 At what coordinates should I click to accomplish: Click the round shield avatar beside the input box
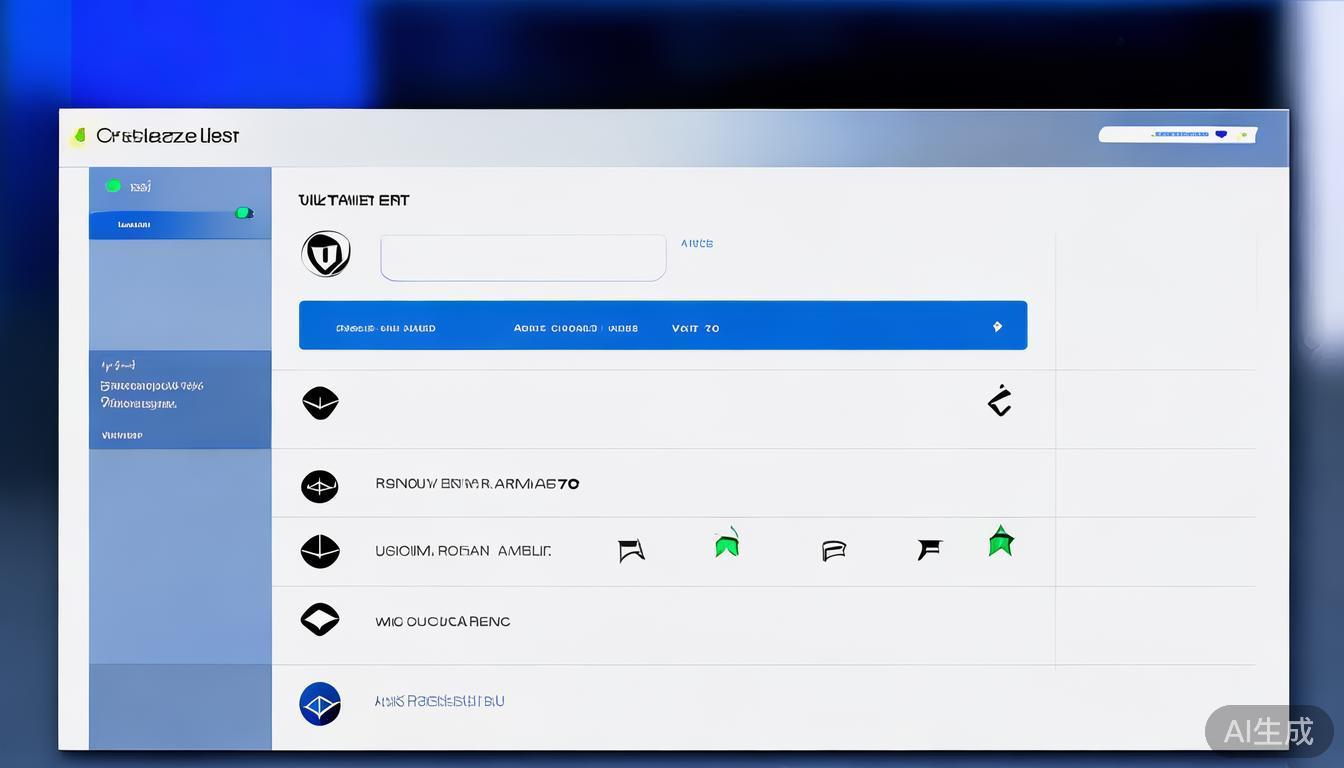(326, 254)
